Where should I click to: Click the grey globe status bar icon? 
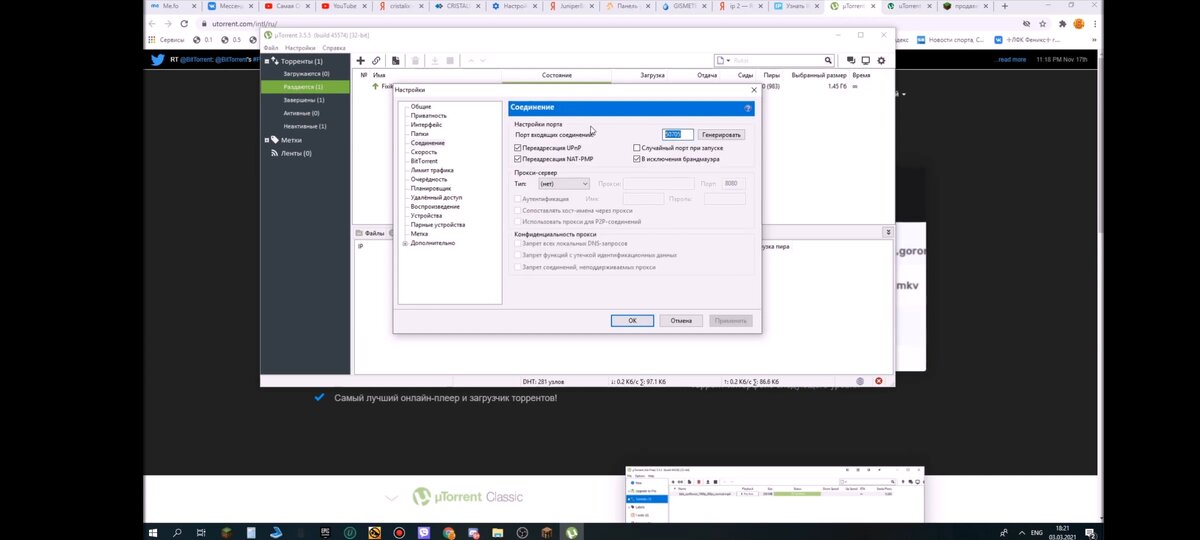click(860, 381)
